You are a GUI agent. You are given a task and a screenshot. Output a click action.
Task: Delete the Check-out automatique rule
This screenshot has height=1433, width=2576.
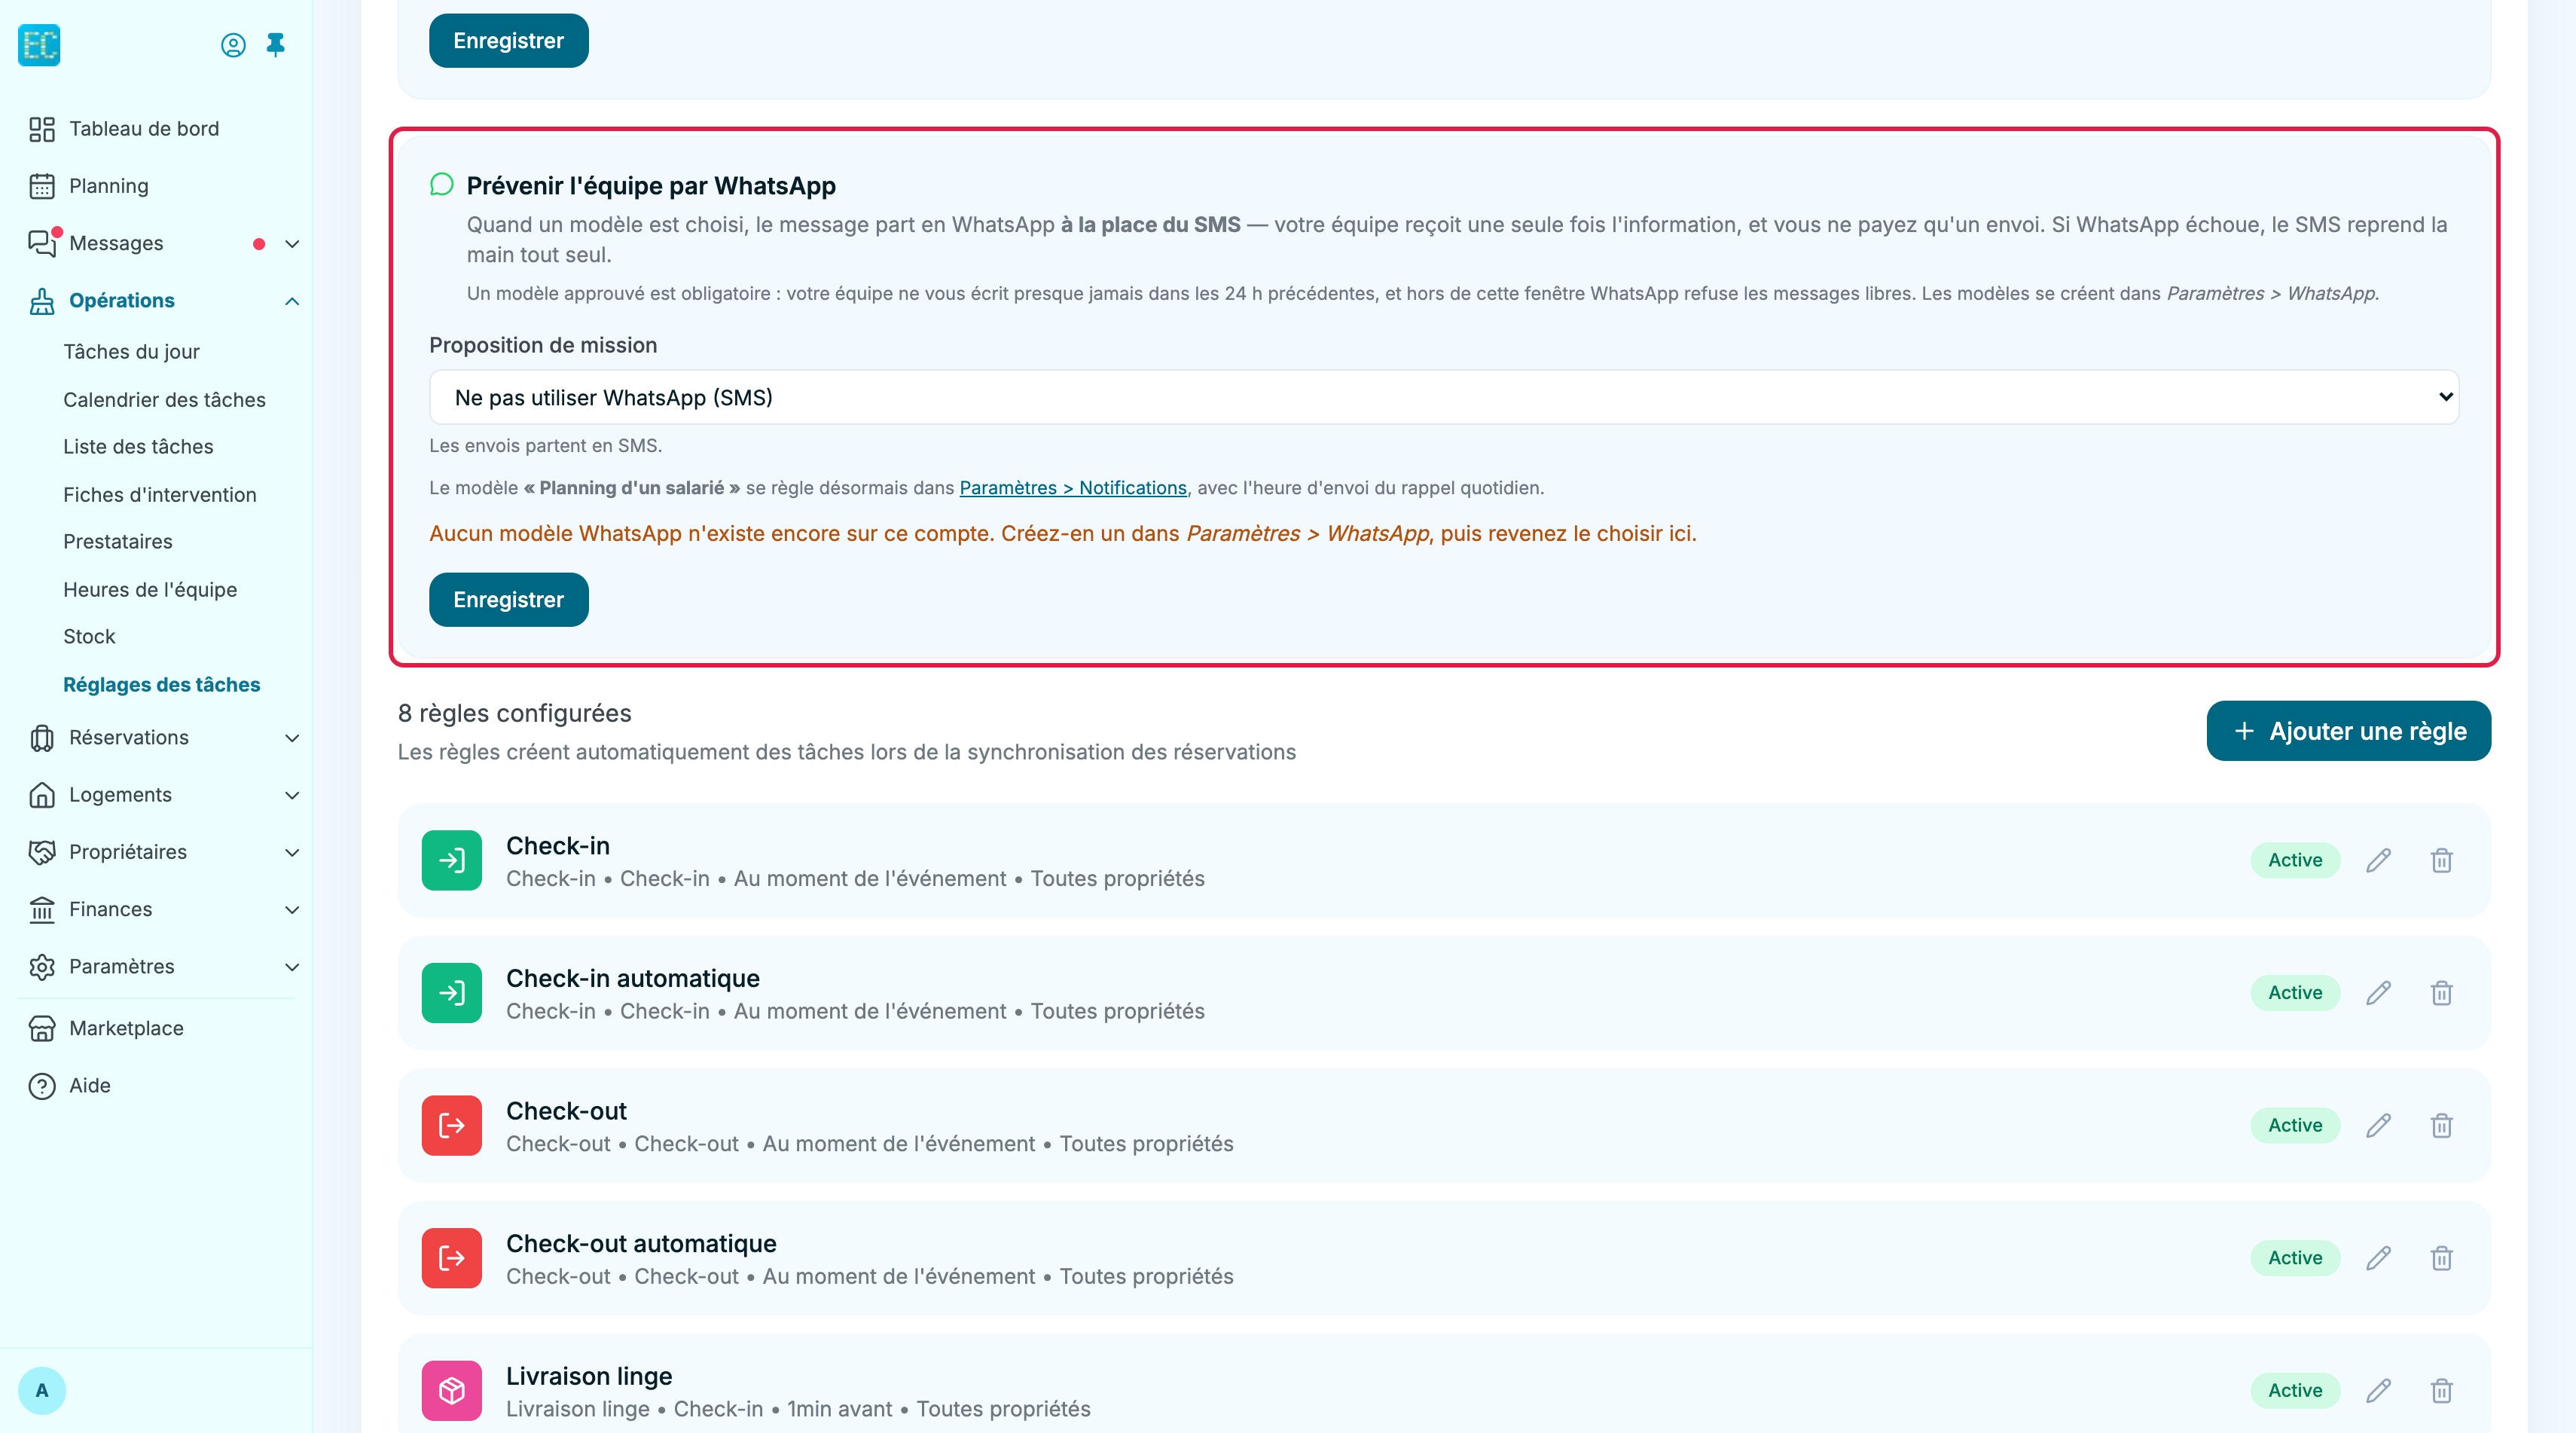pos(2441,1258)
